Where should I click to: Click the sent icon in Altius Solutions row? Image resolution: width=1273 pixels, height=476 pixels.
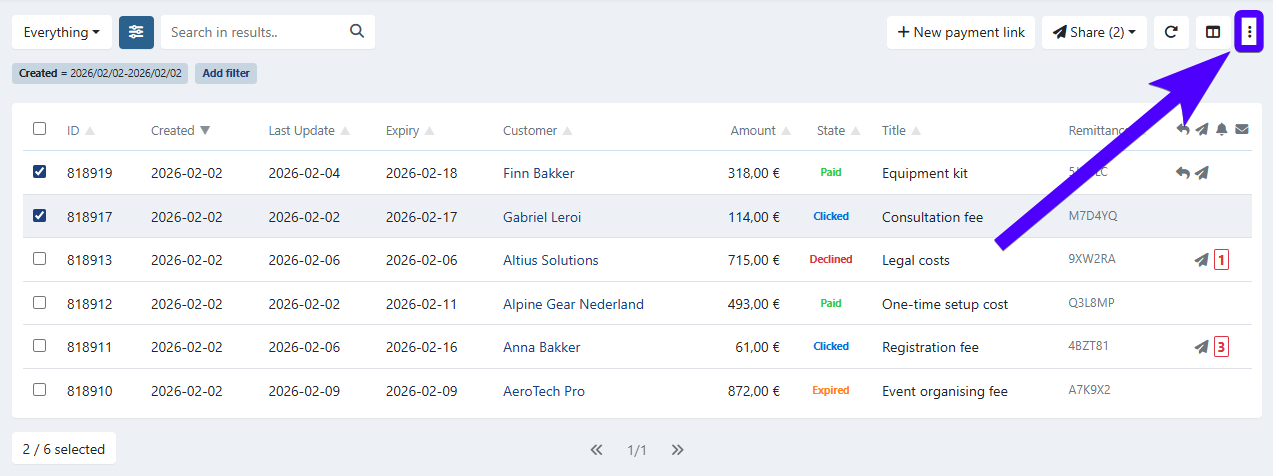coord(1201,260)
